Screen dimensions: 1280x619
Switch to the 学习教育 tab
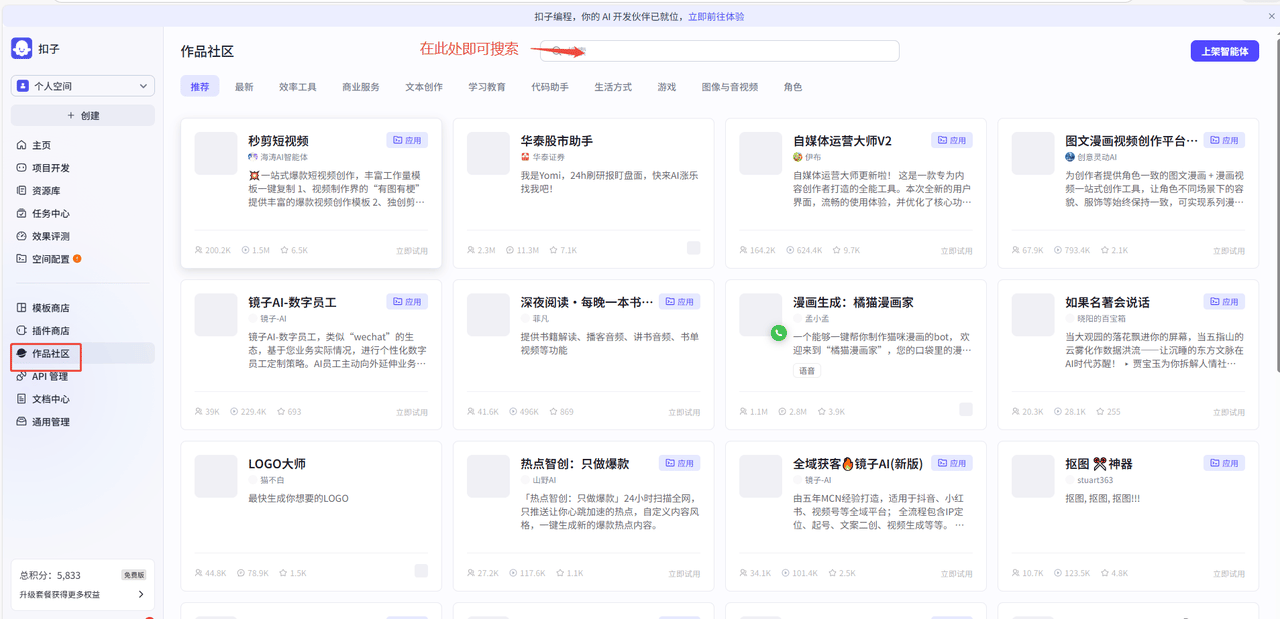487,87
